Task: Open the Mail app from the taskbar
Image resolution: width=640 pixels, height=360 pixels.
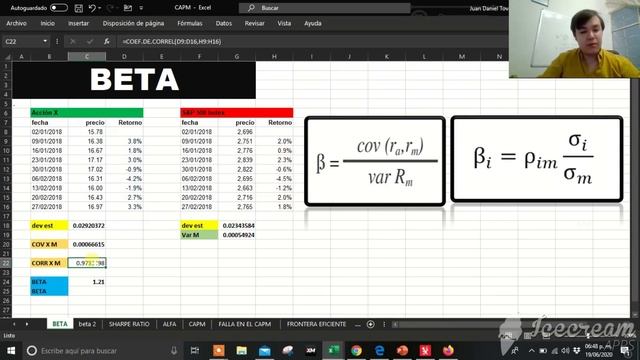Action: pyautogui.click(x=264, y=351)
